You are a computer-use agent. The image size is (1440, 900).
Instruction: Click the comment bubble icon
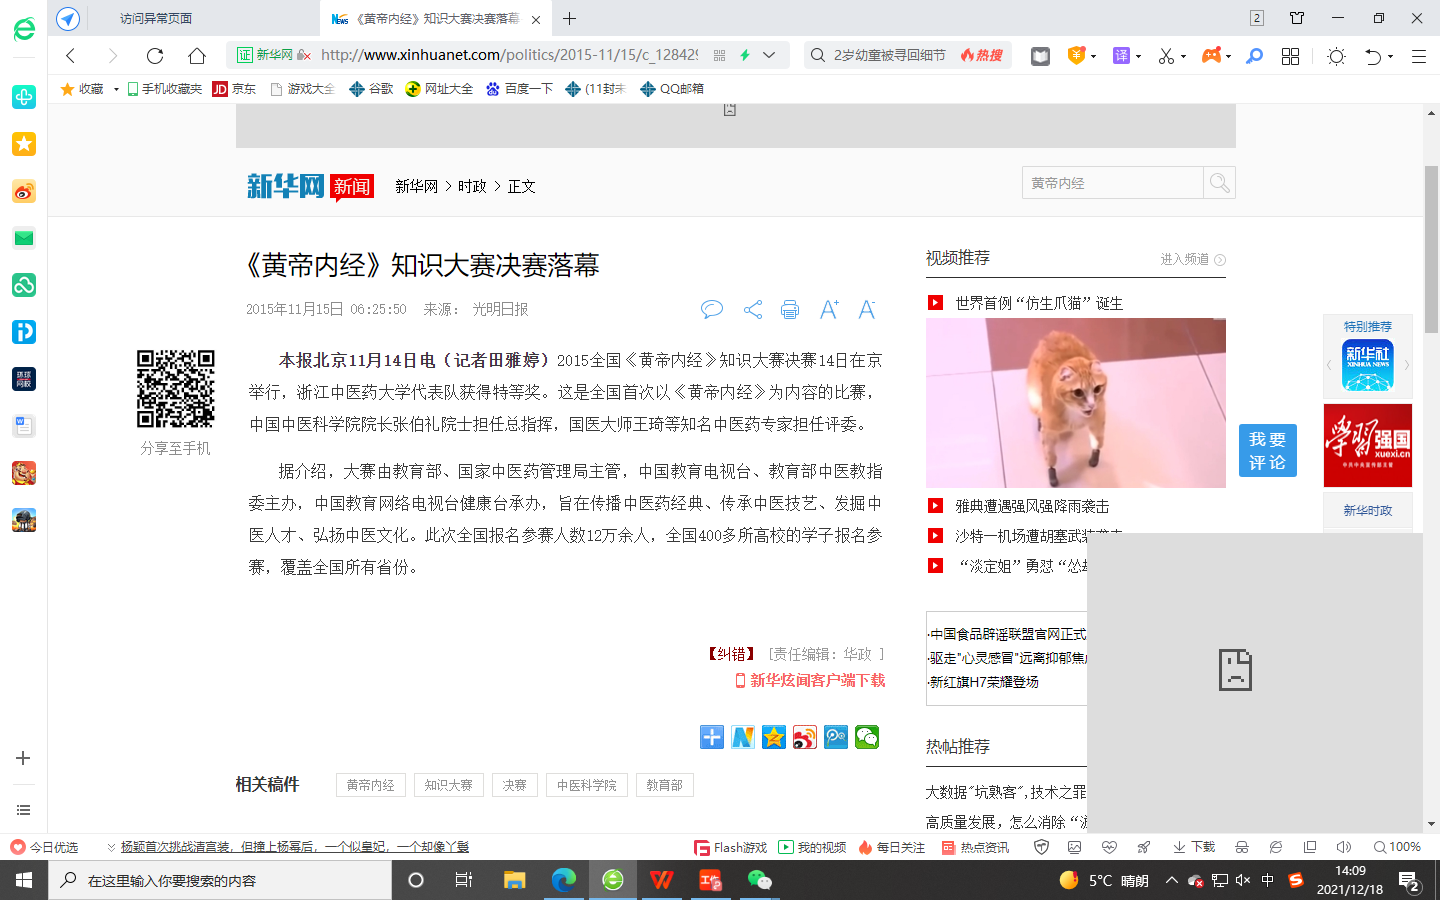tap(712, 310)
